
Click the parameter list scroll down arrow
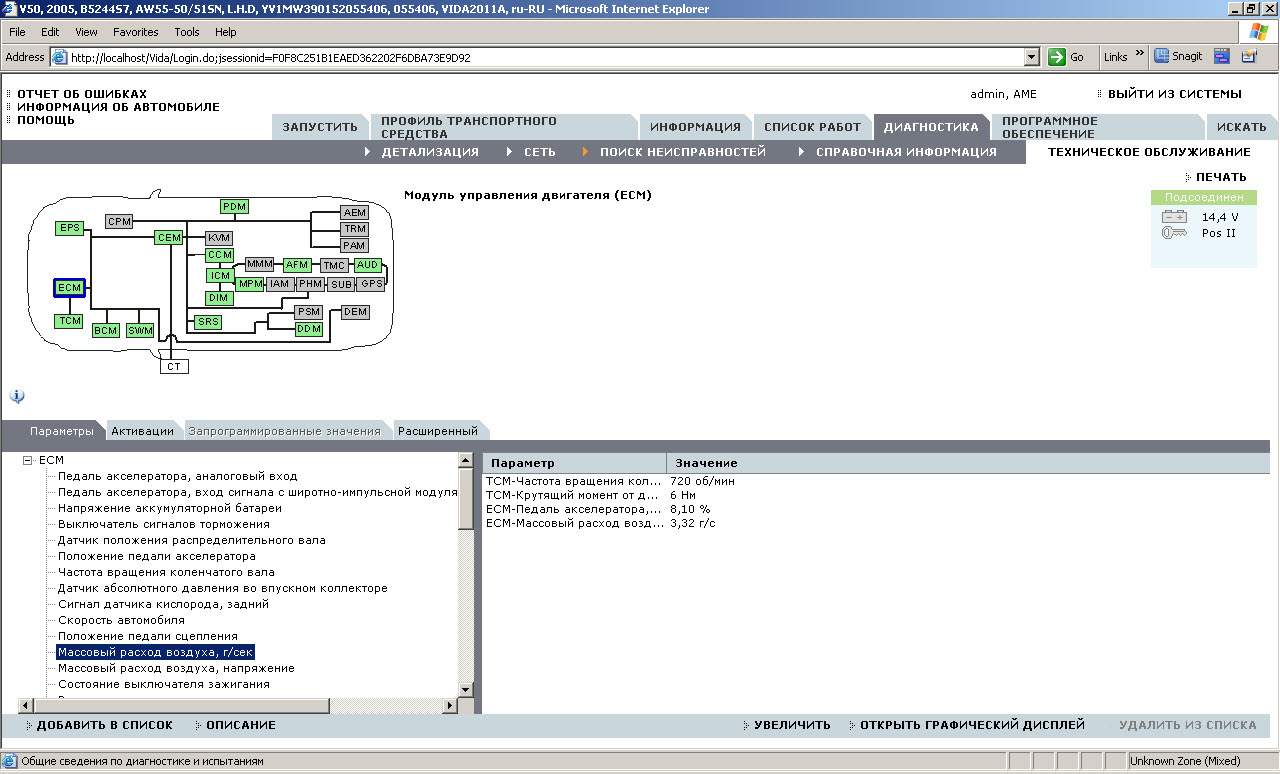[465, 690]
